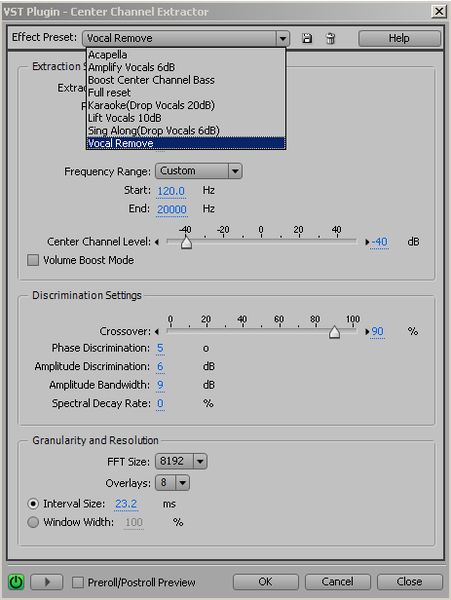
Task: Choose Karaoke(Drop Vocals 20dB) preset
Action: pyautogui.click(x=186, y=105)
